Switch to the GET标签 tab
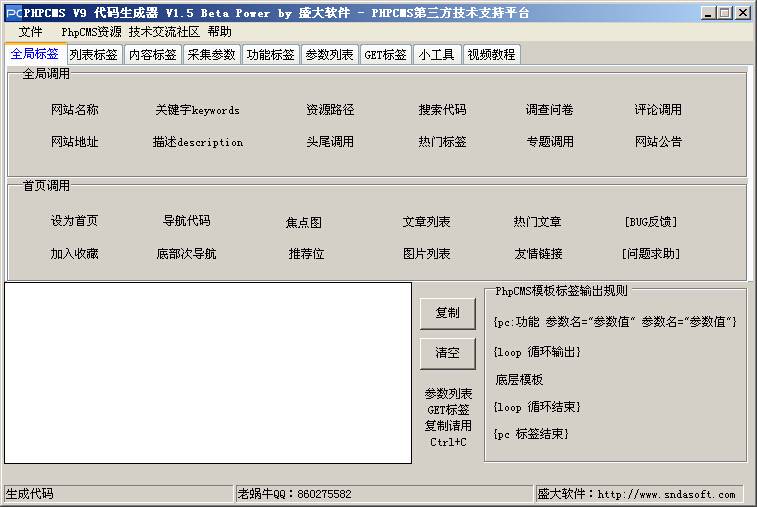 pyautogui.click(x=385, y=55)
